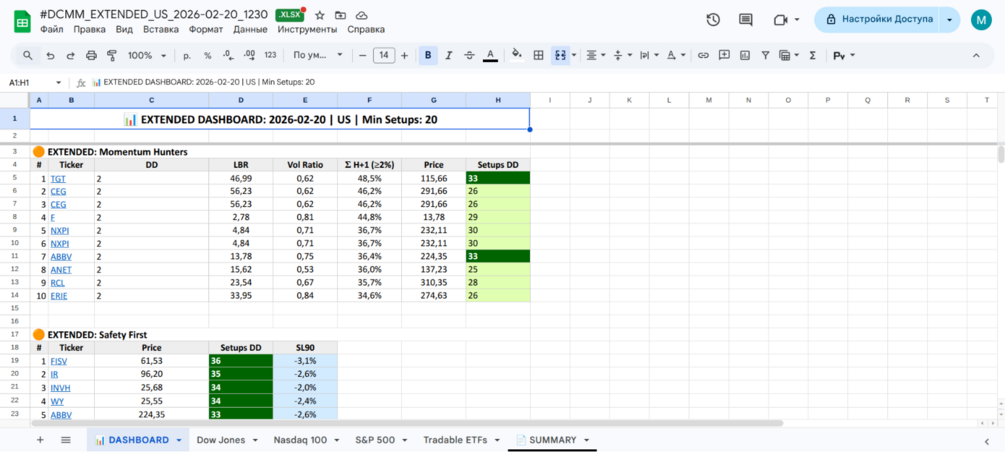Open the Данные menu

click(x=251, y=29)
